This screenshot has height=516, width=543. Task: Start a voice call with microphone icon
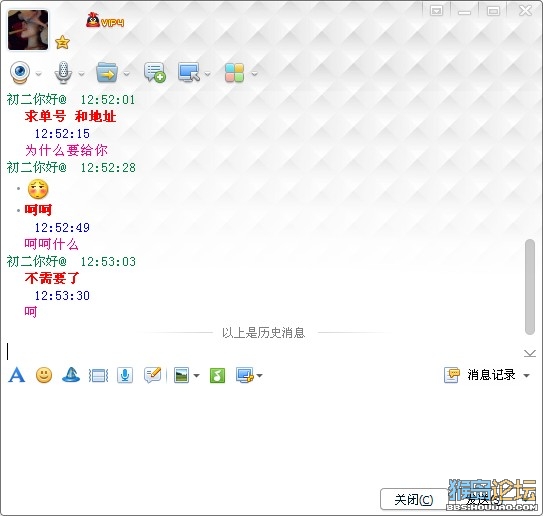[63, 72]
